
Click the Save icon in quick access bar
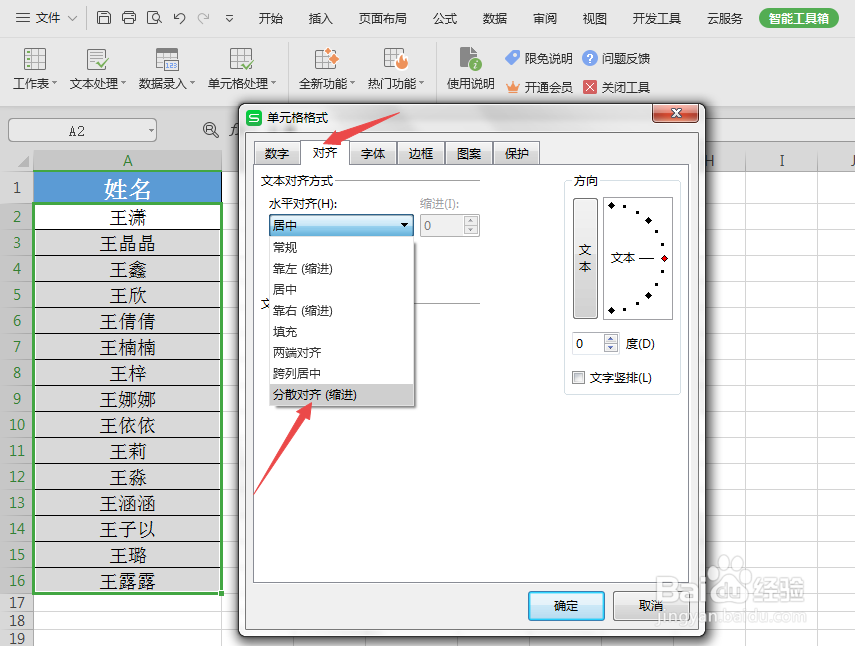click(103, 17)
